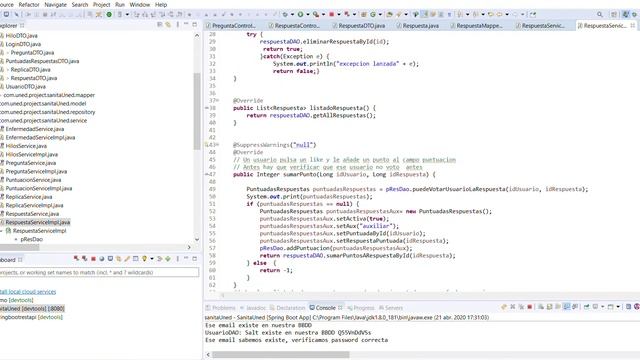Click the pencil edit icon in Boot Dashboard toolbar
This screenshot has width=640, height=360.
pyautogui.click(x=127, y=259)
